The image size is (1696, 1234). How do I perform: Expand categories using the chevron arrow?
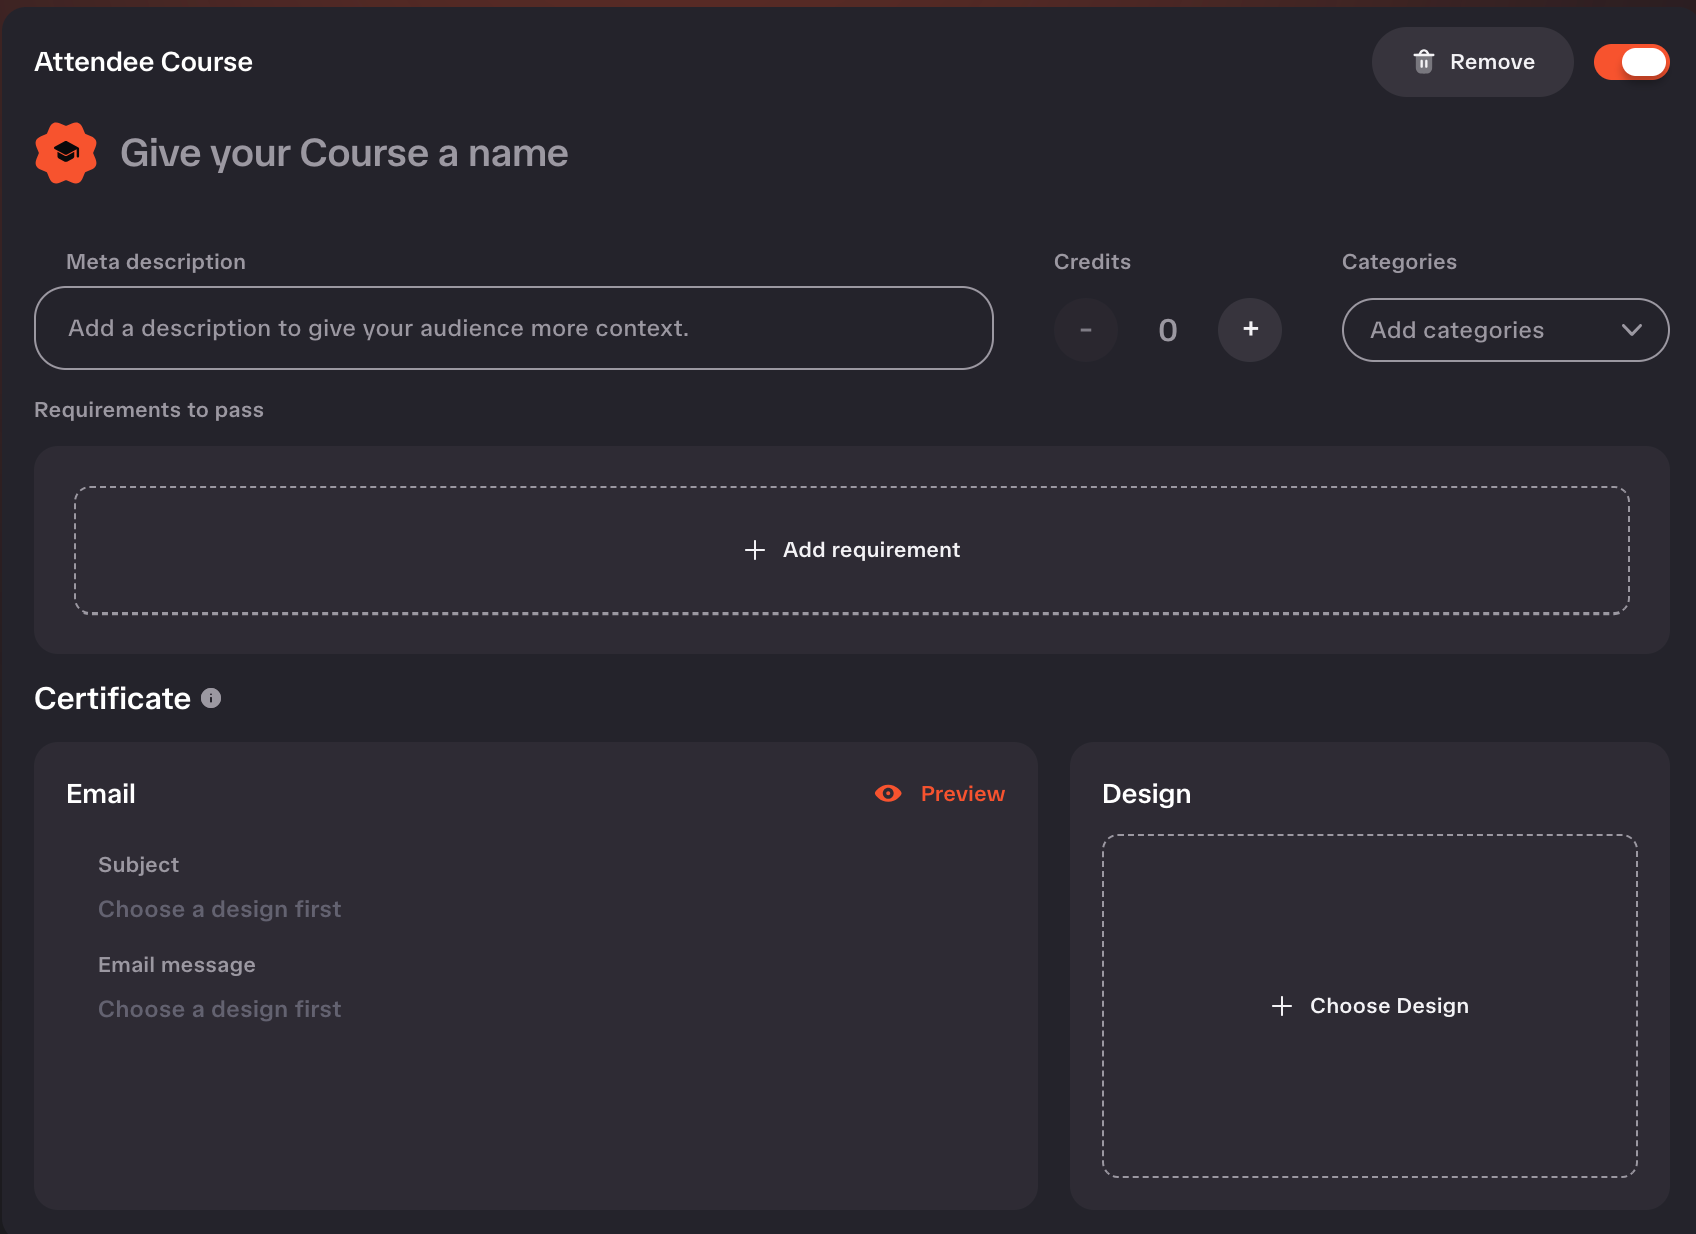(x=1632, y=330)
